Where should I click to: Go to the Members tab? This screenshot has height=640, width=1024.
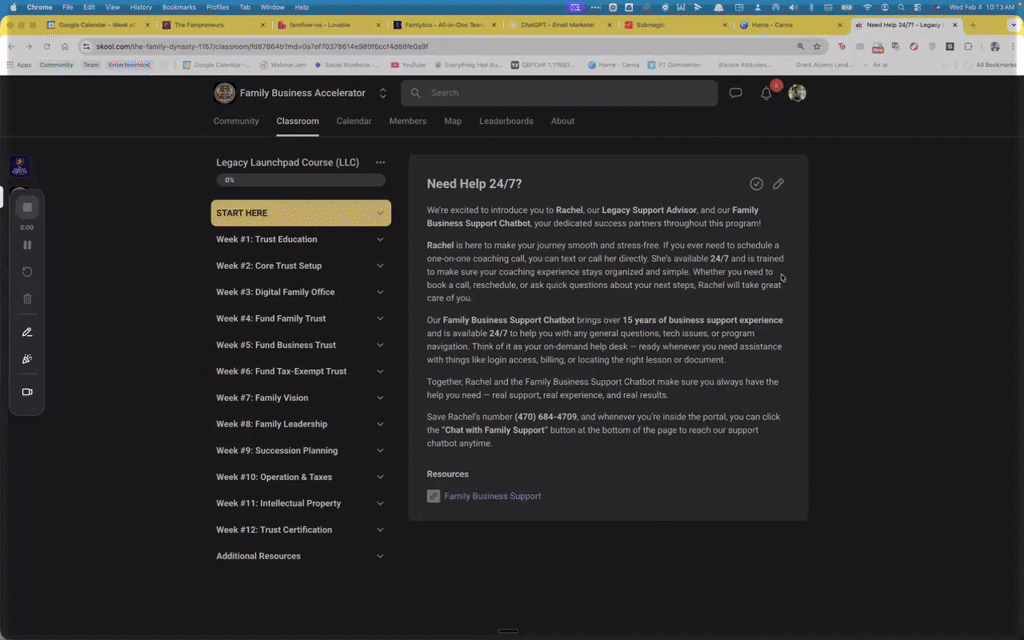point(408,121)
